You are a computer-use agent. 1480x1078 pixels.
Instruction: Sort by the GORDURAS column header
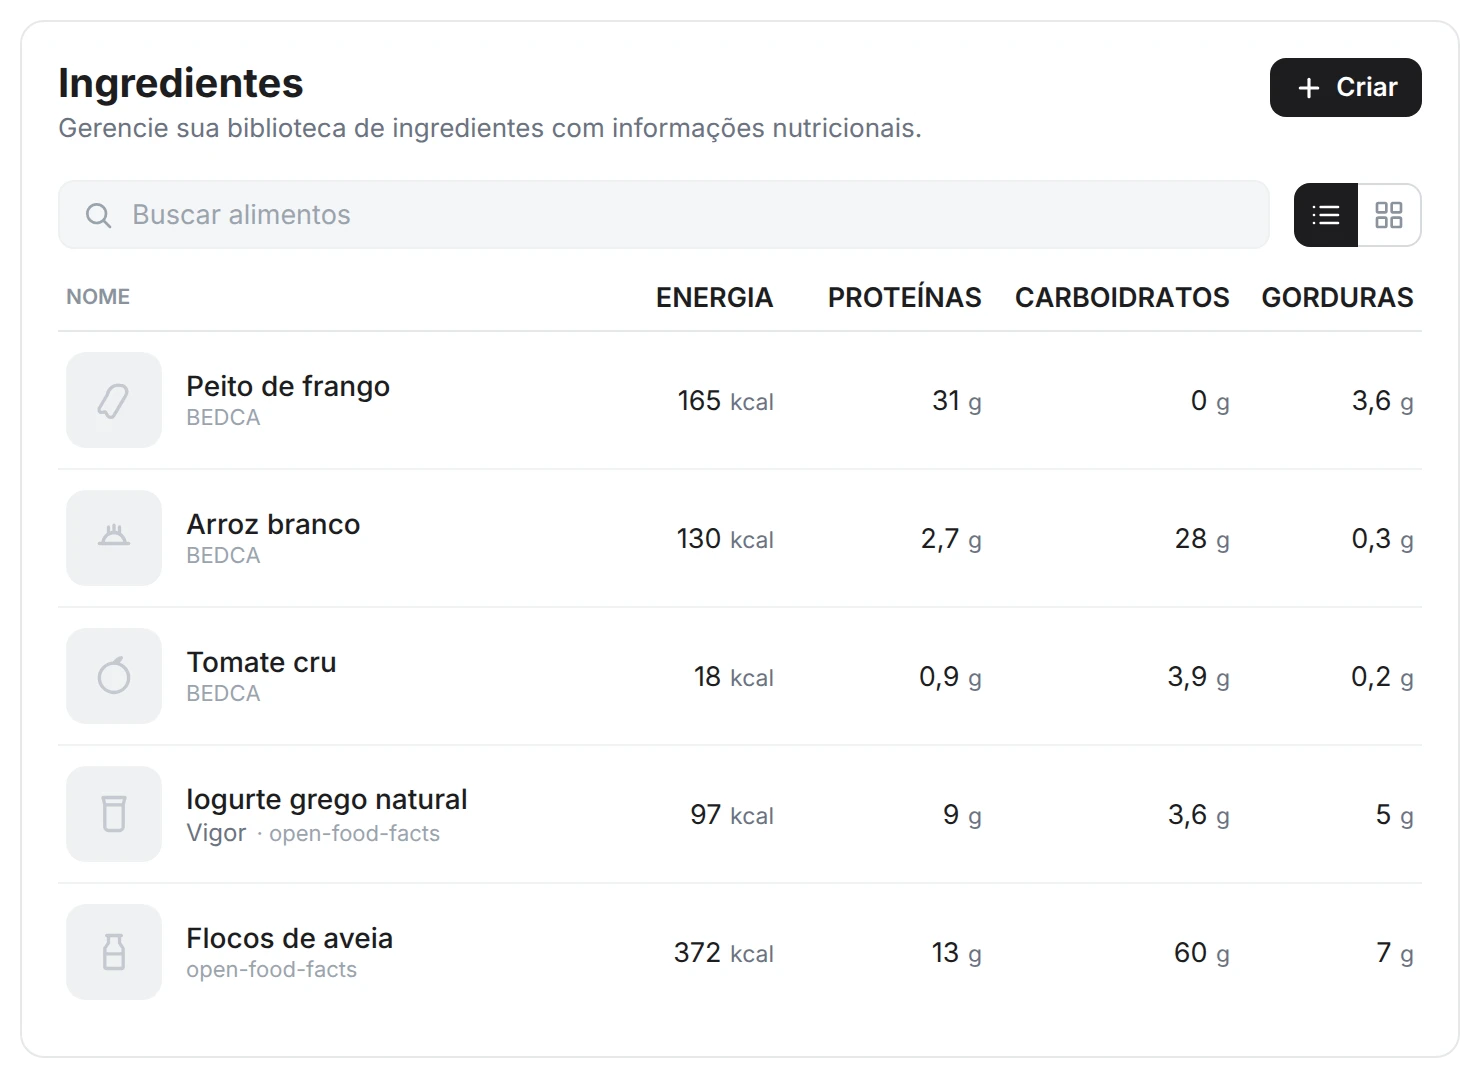1337,297
